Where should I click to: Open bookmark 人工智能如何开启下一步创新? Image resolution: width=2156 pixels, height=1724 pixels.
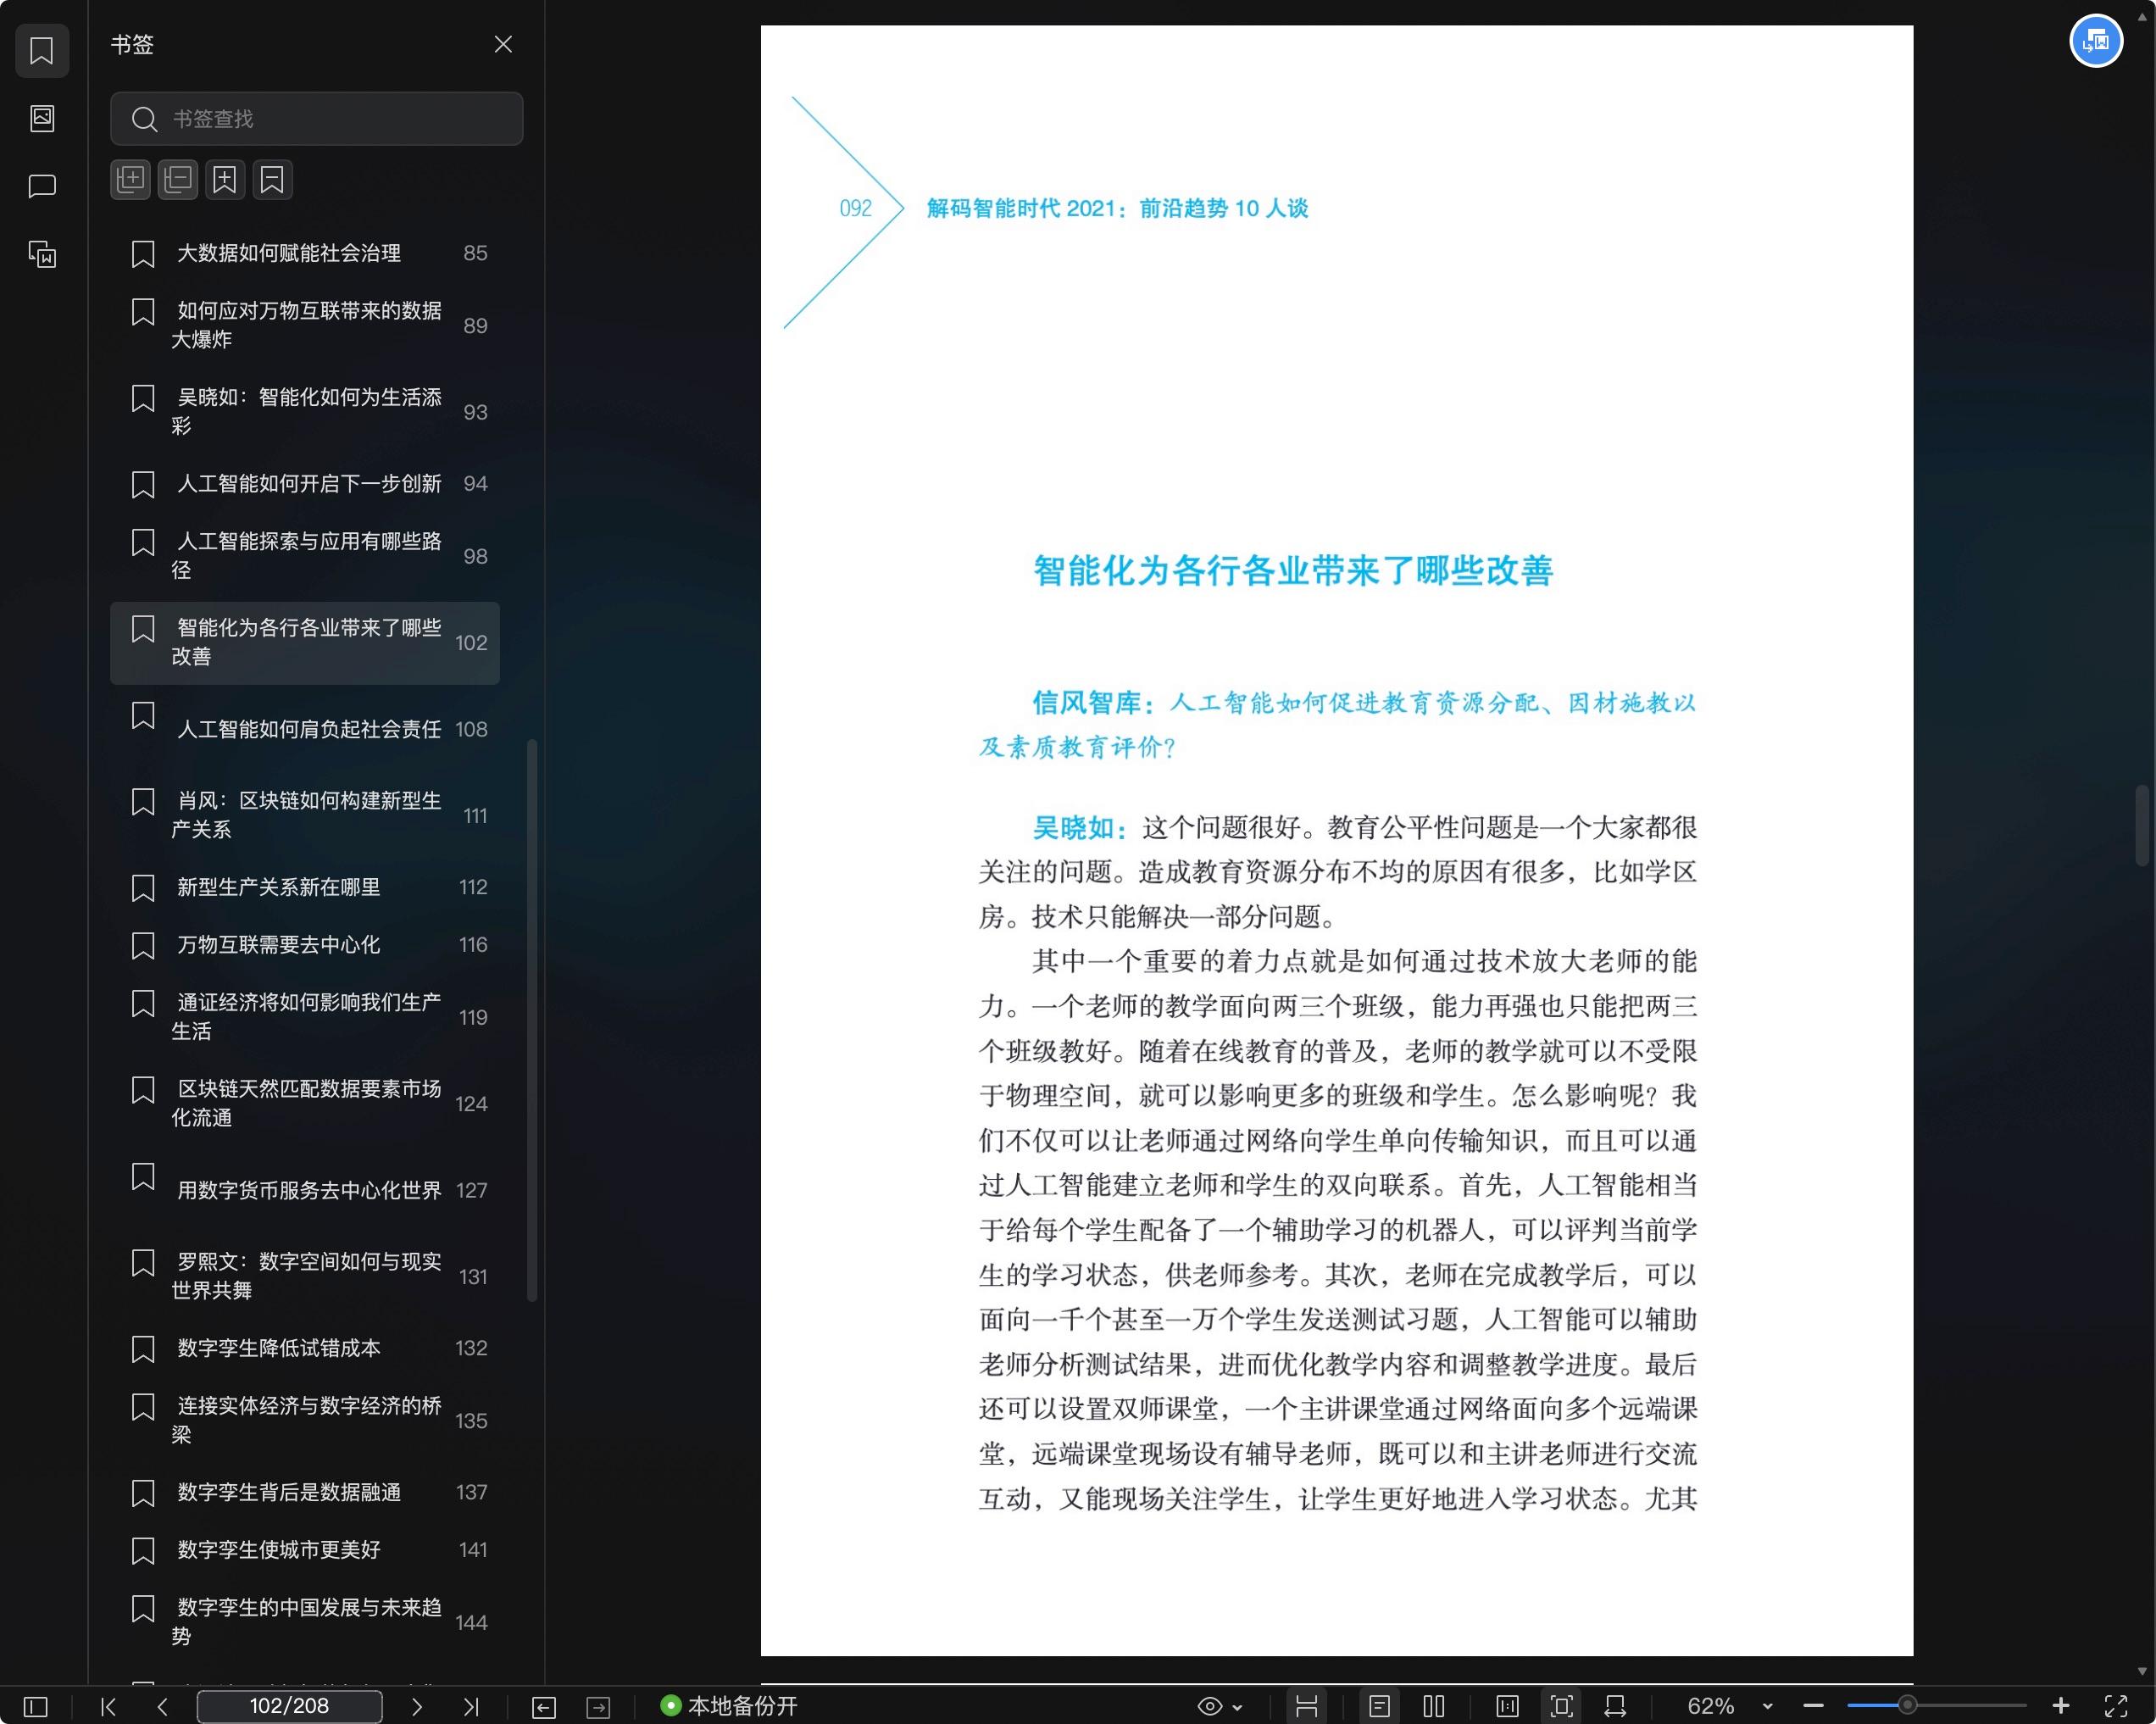pos(305,484)
